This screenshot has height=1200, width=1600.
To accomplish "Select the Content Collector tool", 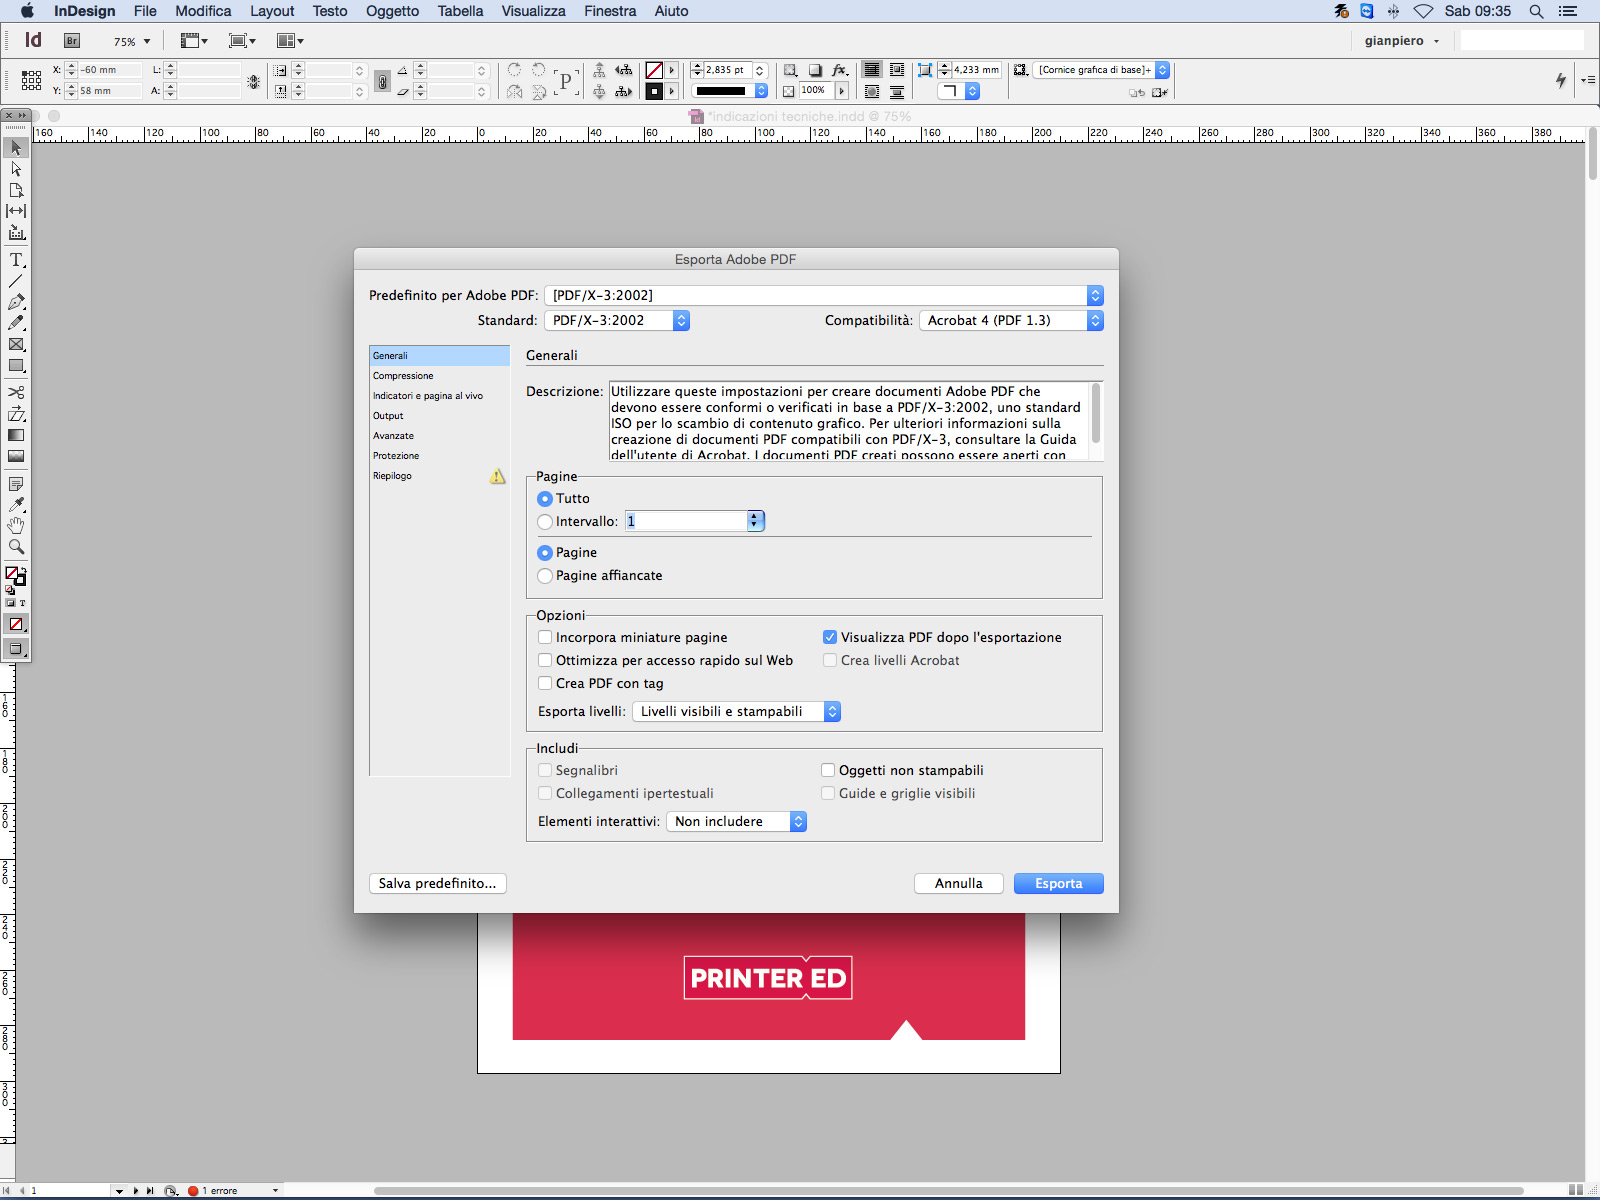I will pos(16,232).
